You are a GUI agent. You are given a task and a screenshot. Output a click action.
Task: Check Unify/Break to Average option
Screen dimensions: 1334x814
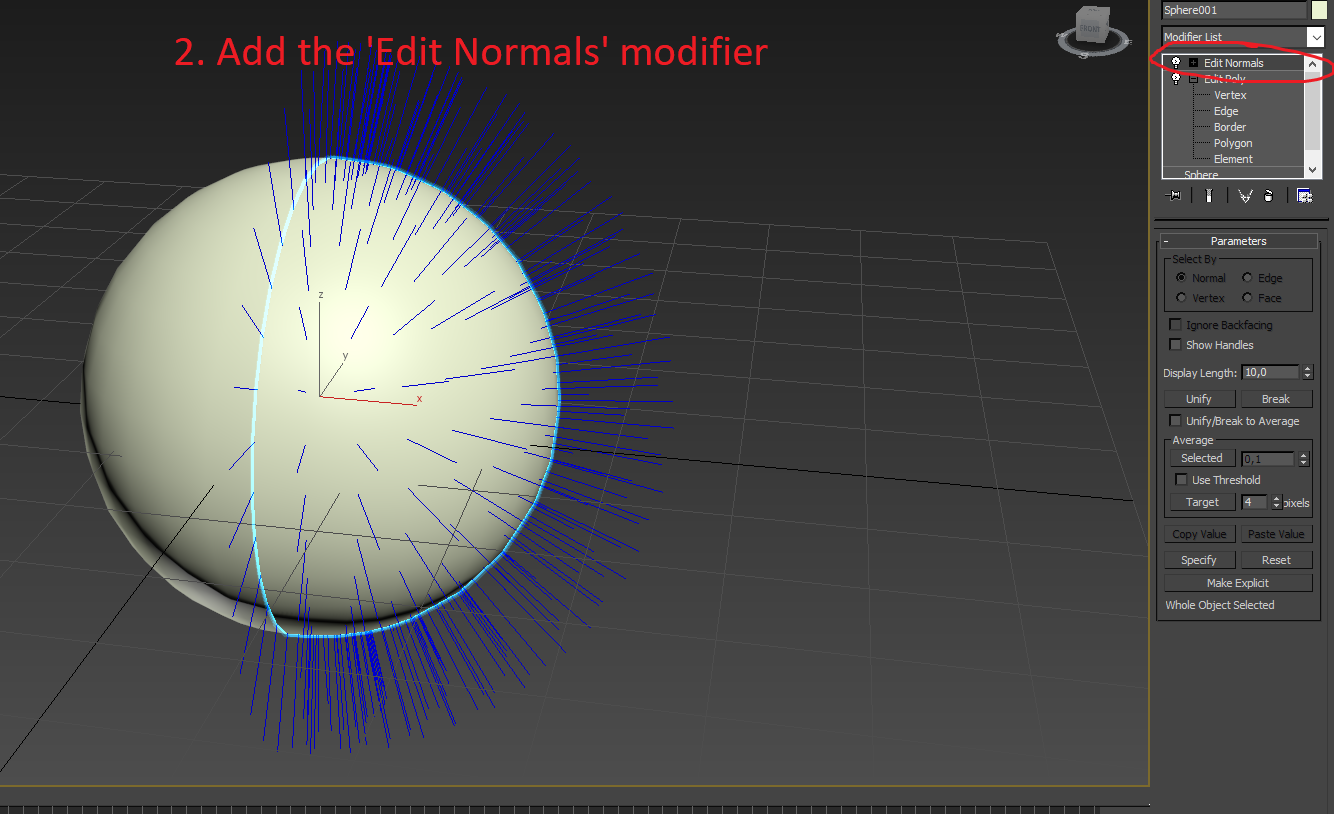click(x=1176, y=421)
